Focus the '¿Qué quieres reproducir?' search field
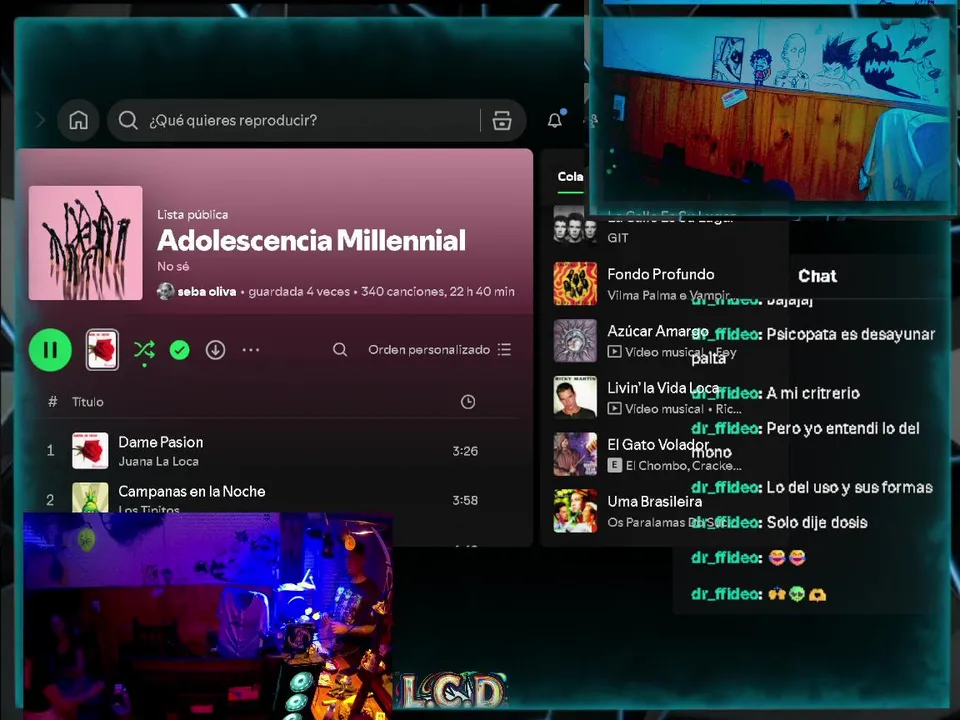The image size is (960, 720). 317,120
